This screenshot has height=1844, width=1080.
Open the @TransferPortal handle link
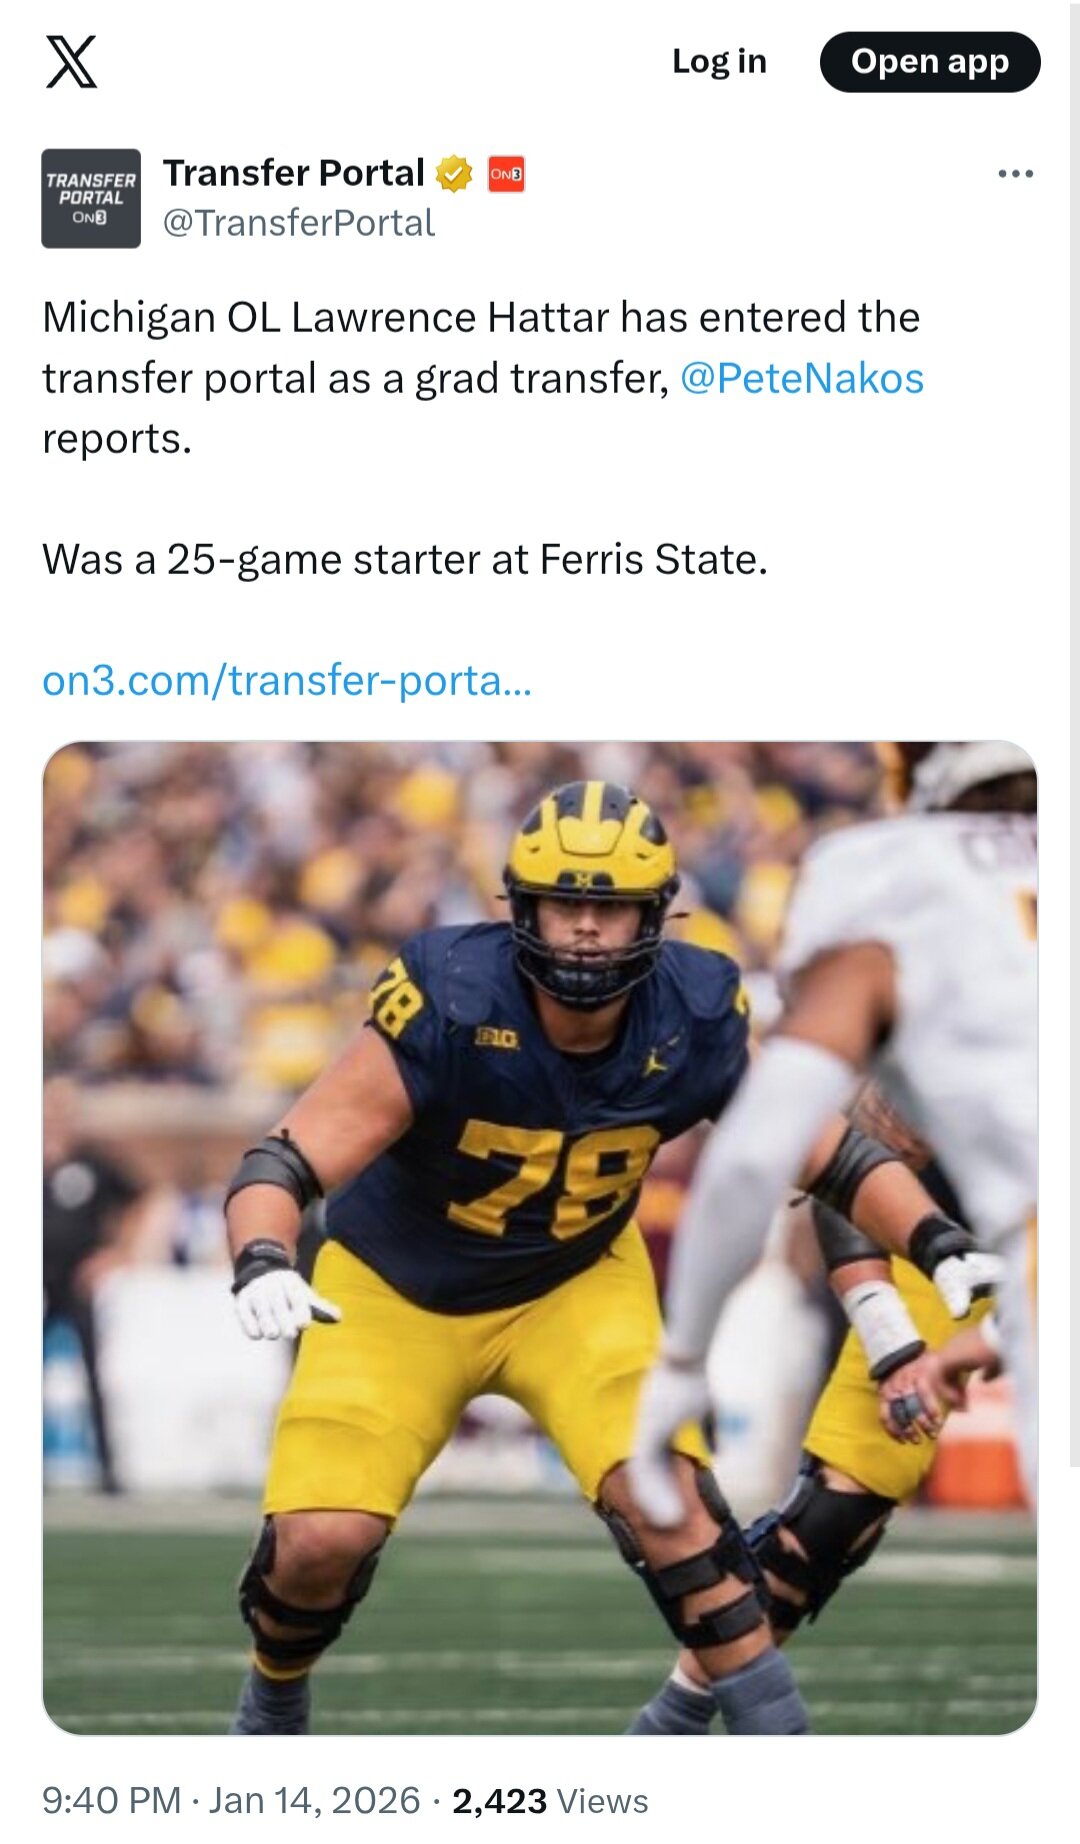click(299, 223)
